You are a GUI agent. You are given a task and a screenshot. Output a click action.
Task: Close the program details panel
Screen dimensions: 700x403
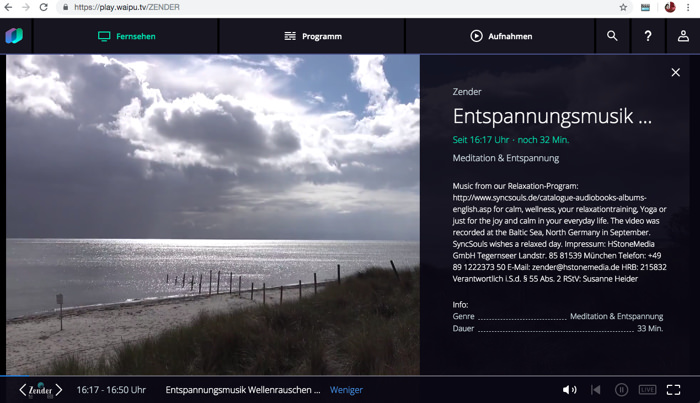tap(675, 72)
